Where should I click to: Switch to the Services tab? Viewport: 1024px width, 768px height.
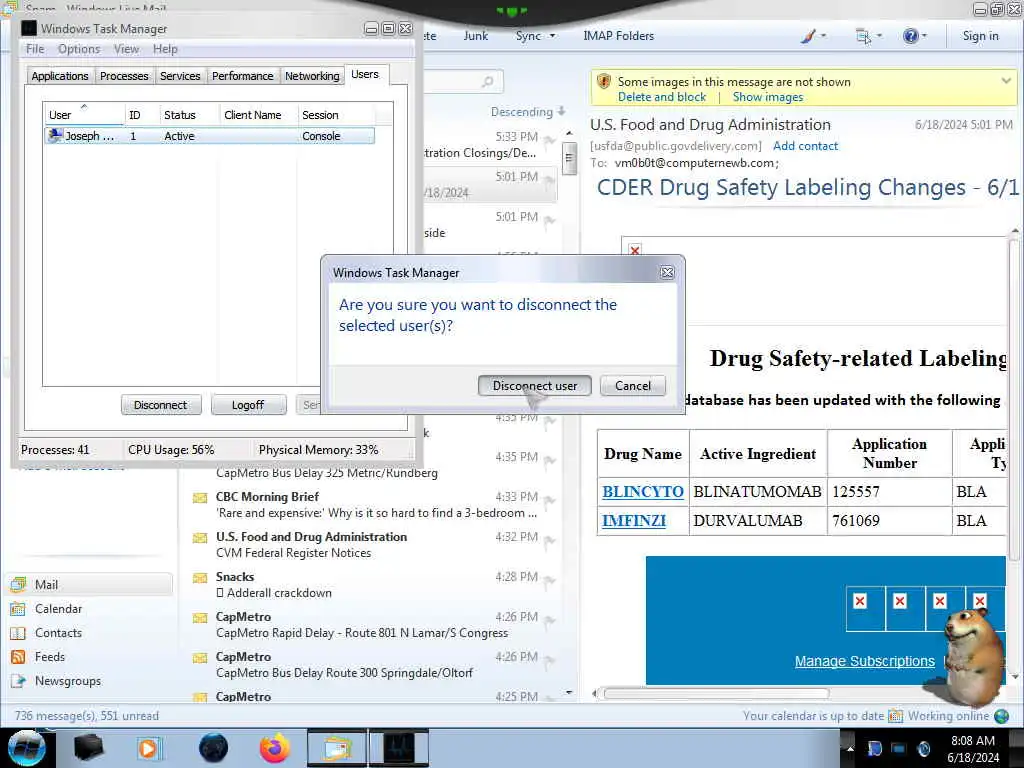point(180,76)
